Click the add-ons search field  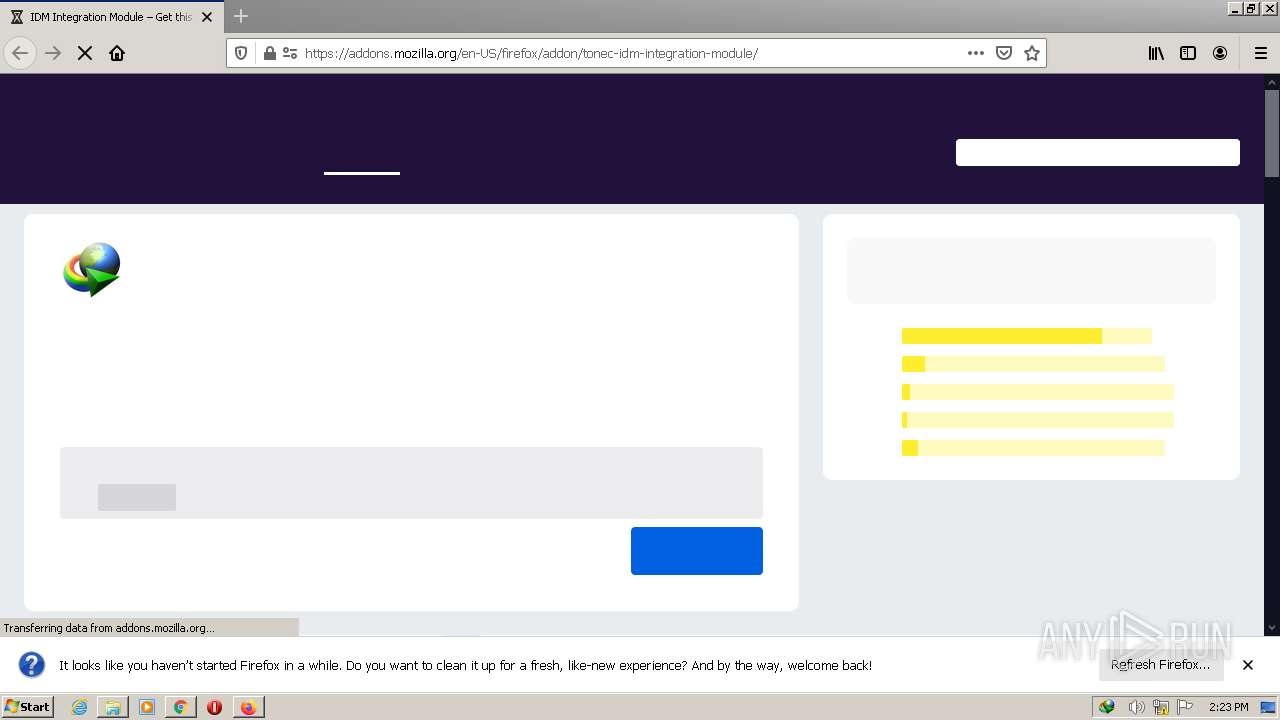pos(1098,152)
